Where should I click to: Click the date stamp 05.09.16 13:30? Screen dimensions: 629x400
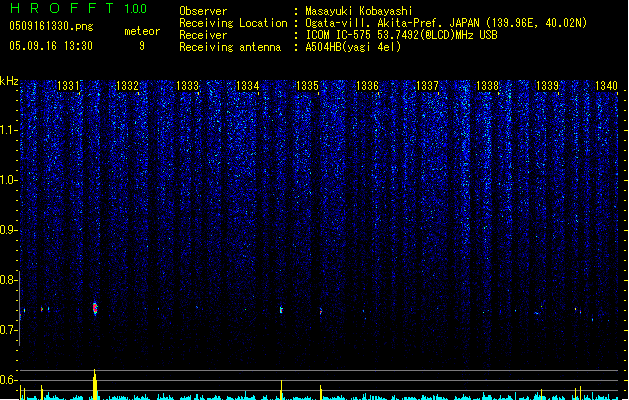coord(51,46)
